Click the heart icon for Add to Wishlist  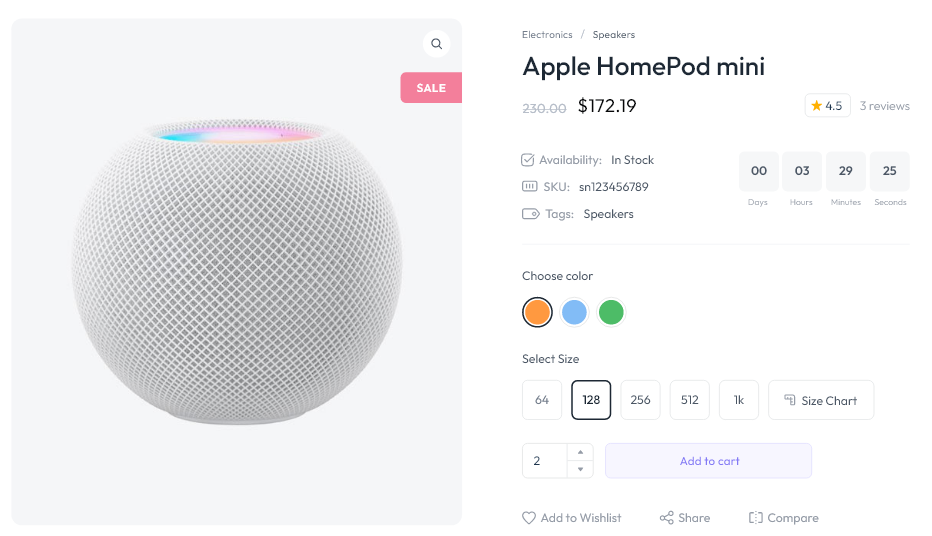tap(529, 518)
